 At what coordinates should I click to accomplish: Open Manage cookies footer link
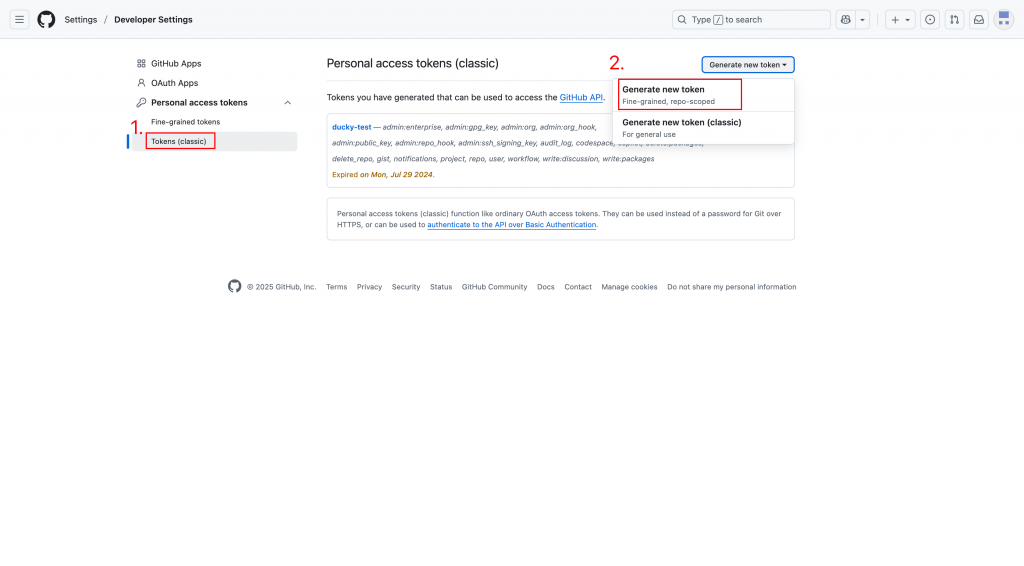pyautogui.click(x=629, y=287)
